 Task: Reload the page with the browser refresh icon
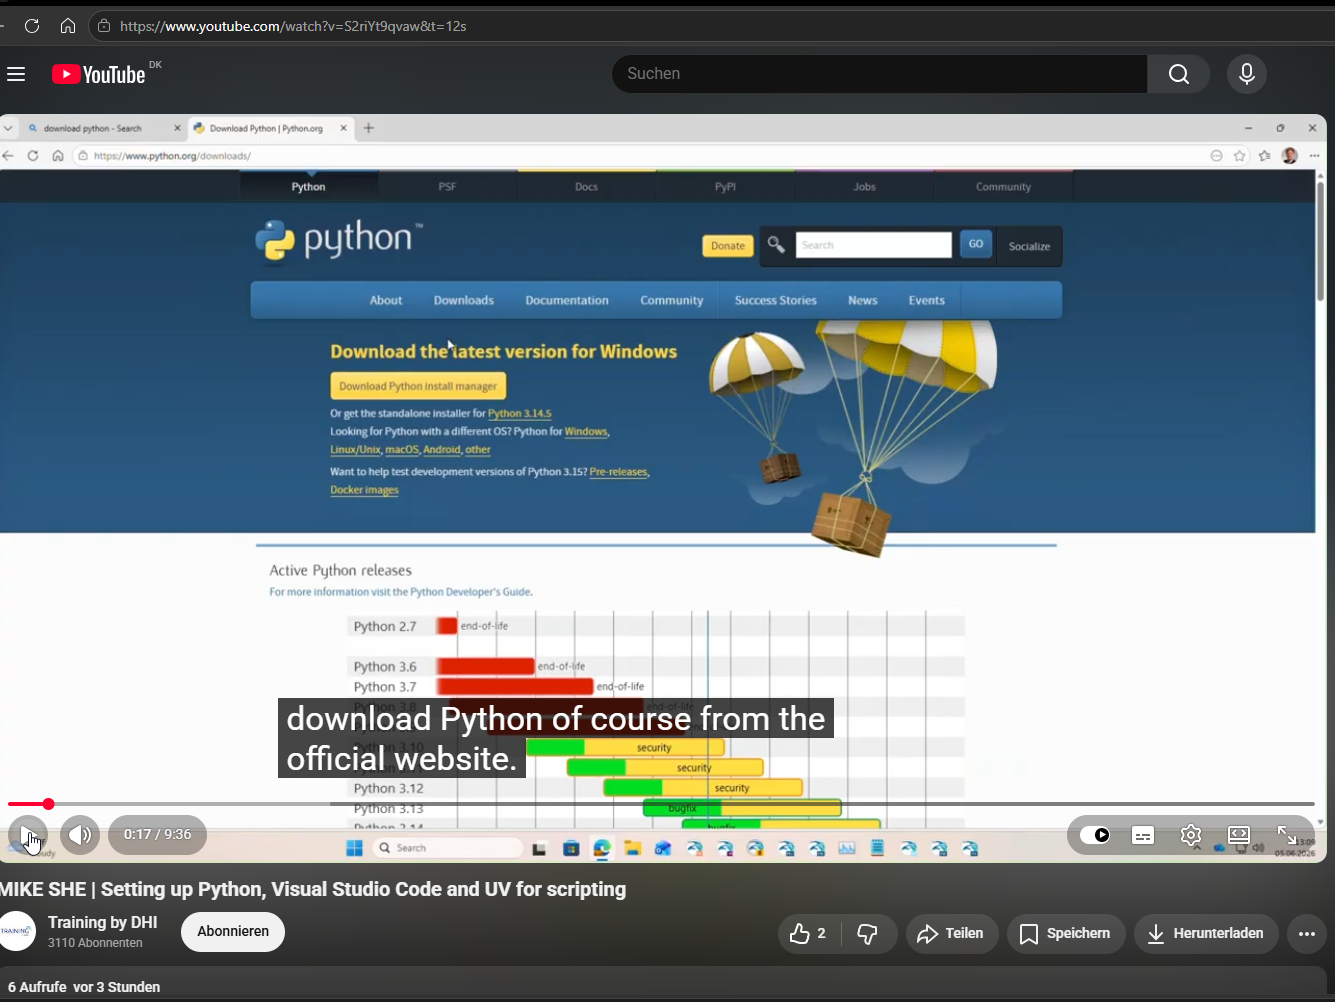coord(32,26)
